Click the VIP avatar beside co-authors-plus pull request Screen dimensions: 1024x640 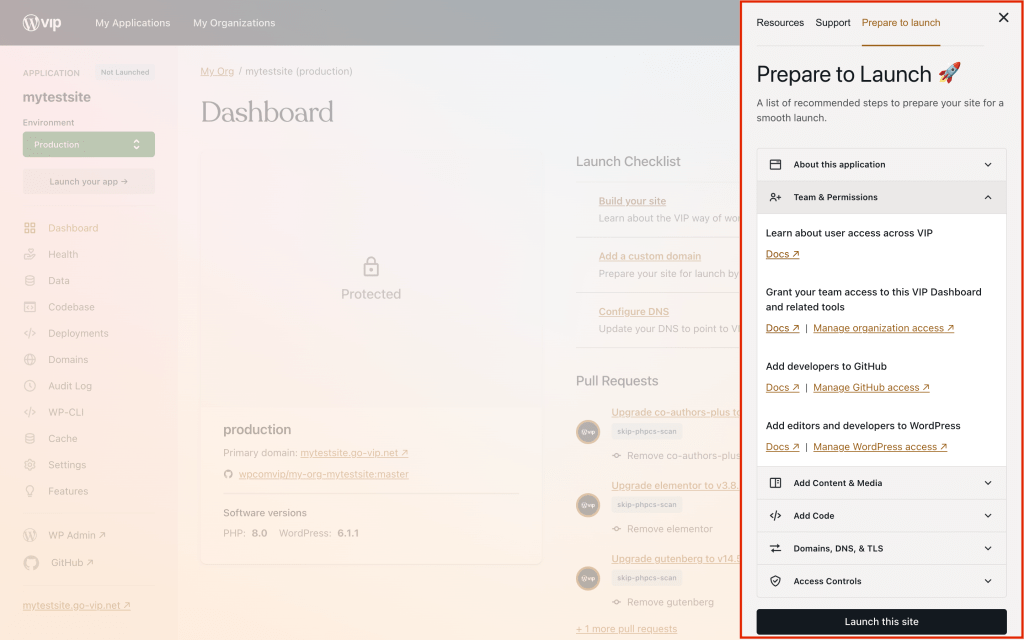pyautogui.click(x=588, y=432)
